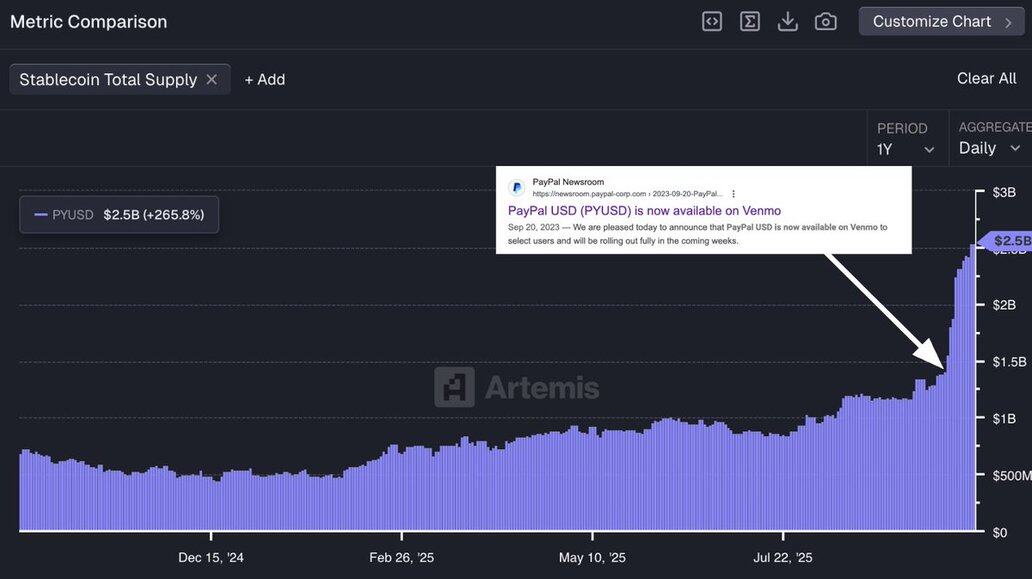
Task: Click the sigma summation icon
Action: (x=750, y=21)
